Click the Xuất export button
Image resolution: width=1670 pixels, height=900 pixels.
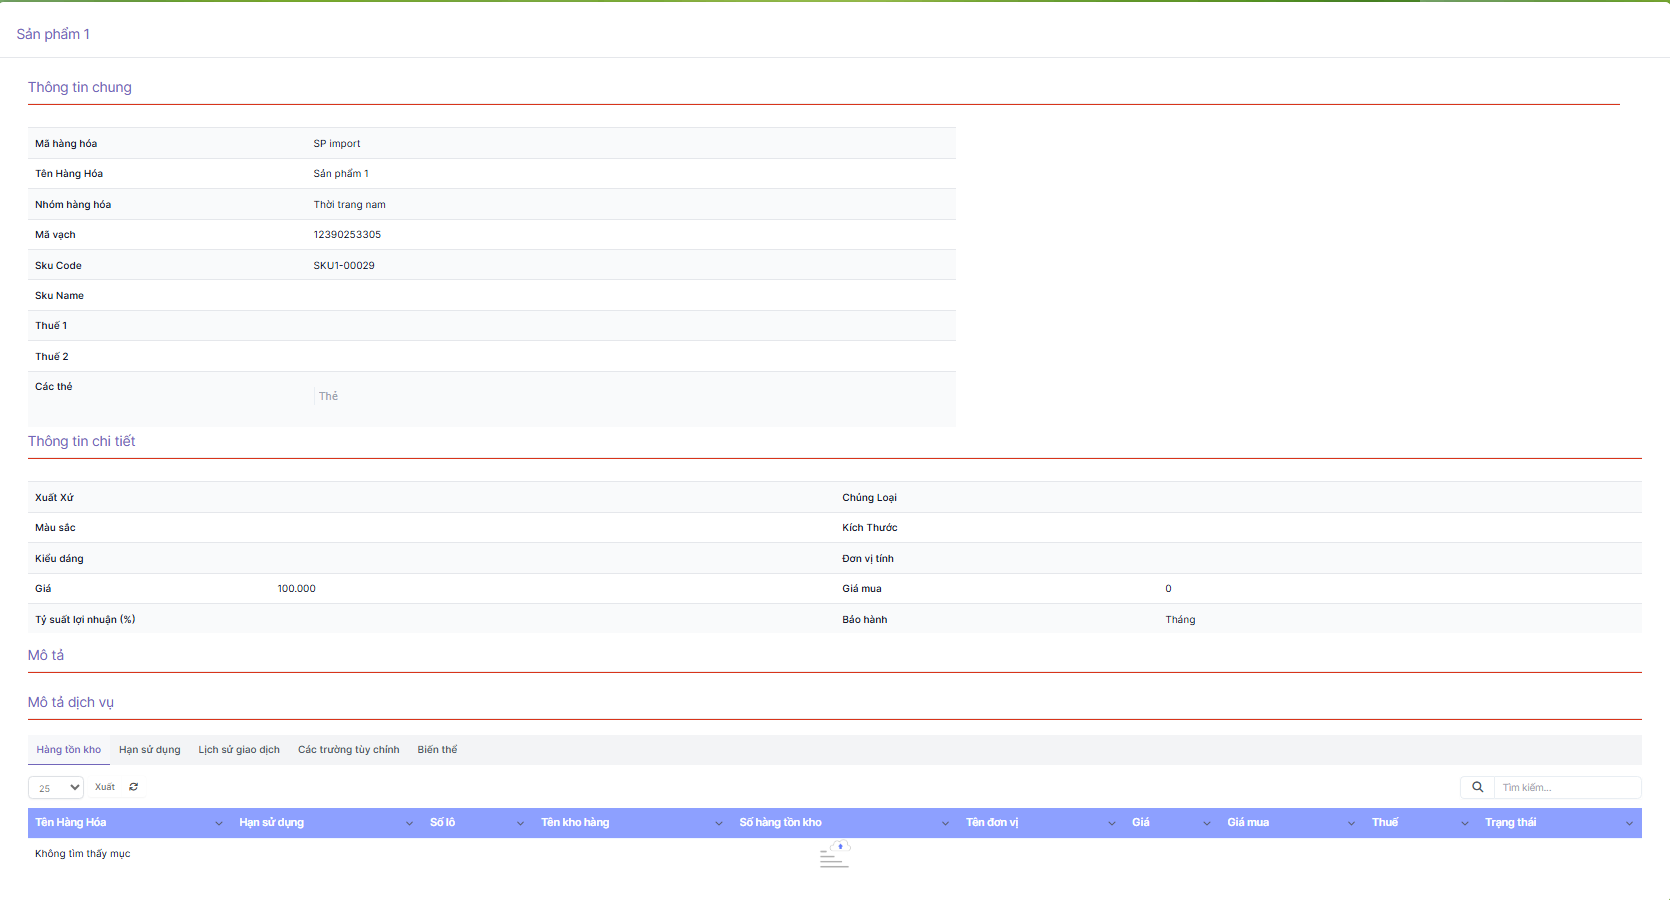pyautogui.click(x=105, y=787)
